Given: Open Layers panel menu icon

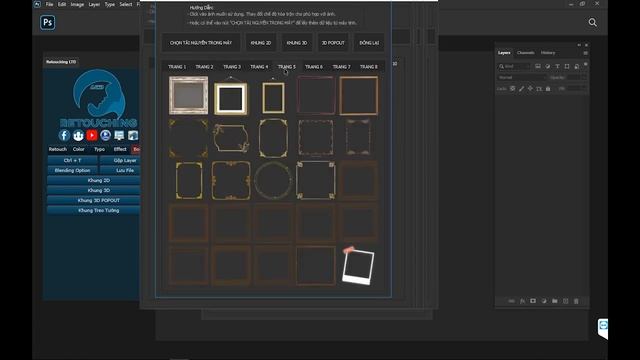Looking at the screenshot, I should tap(585, 53).
